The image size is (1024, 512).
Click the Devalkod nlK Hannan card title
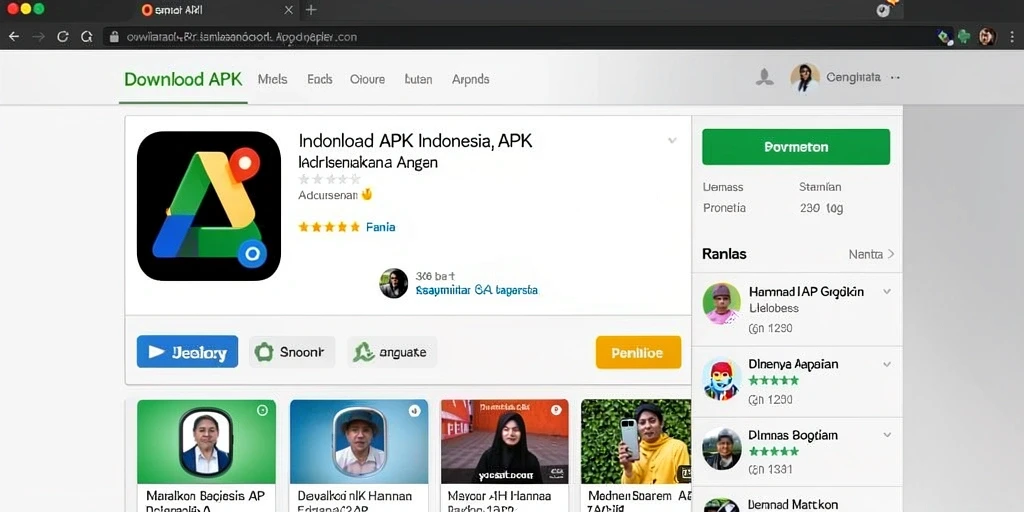tap(355, 496)
